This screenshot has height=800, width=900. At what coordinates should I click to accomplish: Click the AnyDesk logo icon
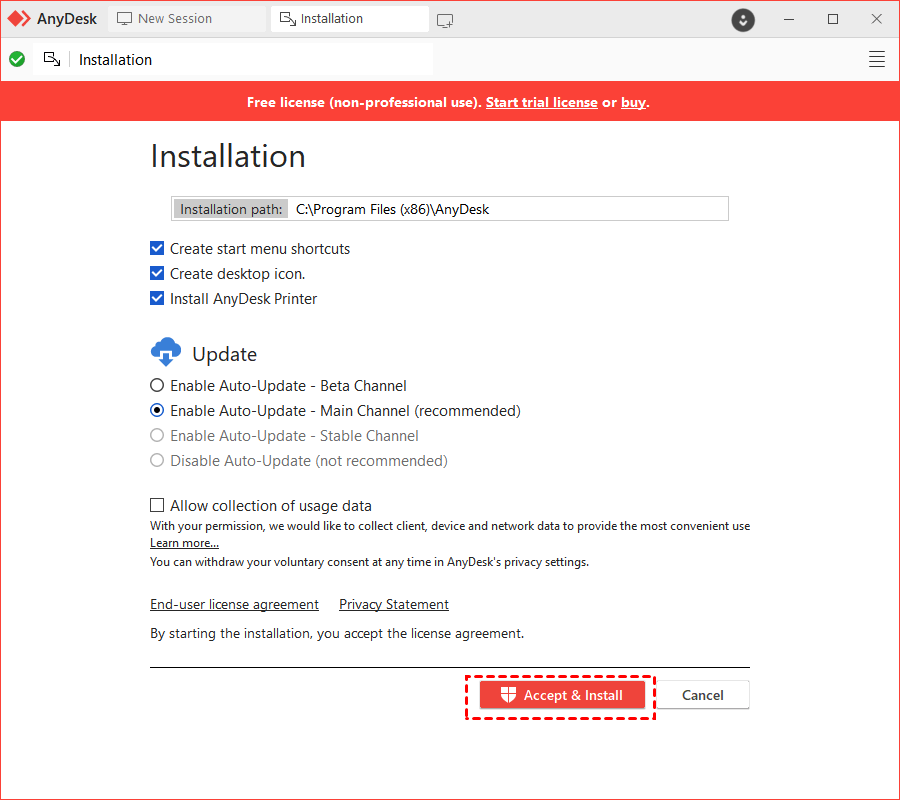click(x=19, y=19)
